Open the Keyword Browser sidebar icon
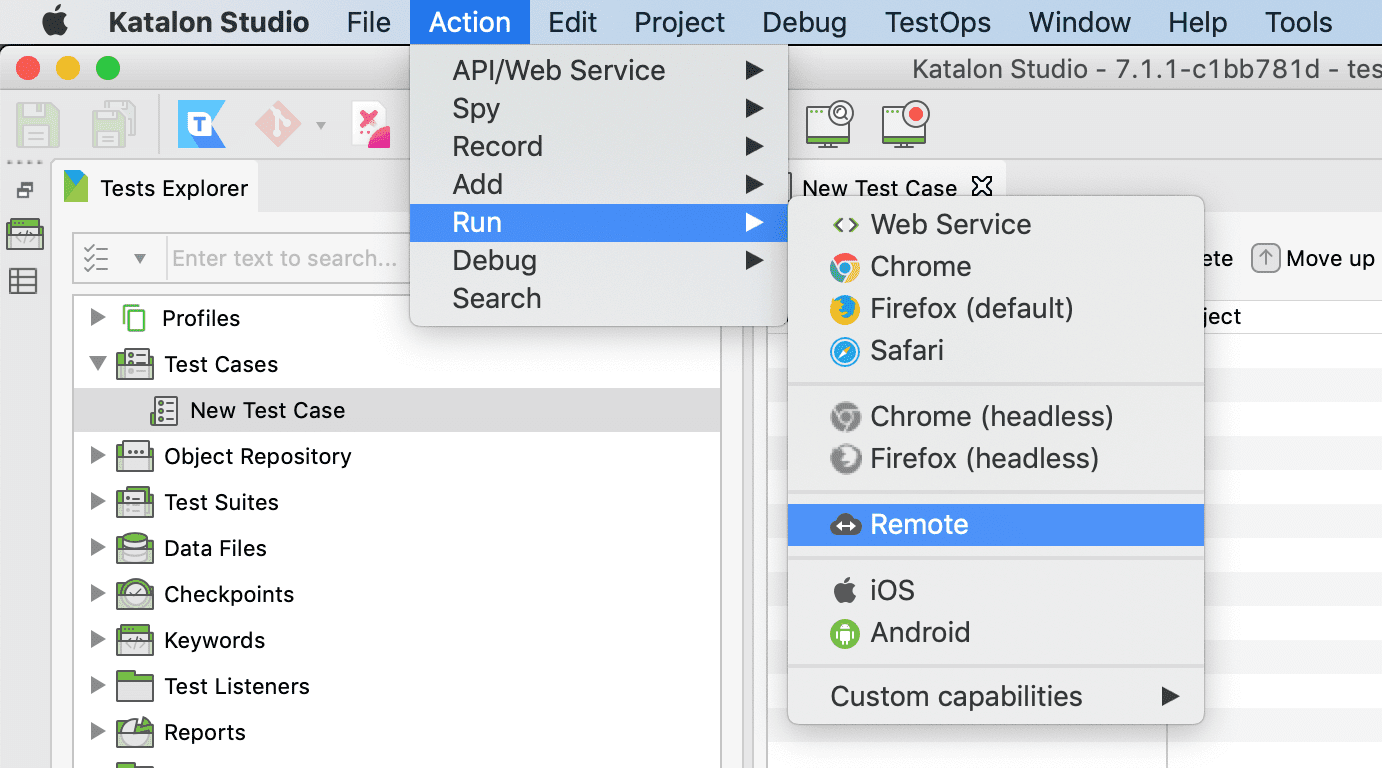The height and width of the screenshot is (768, 1382). 25,233
